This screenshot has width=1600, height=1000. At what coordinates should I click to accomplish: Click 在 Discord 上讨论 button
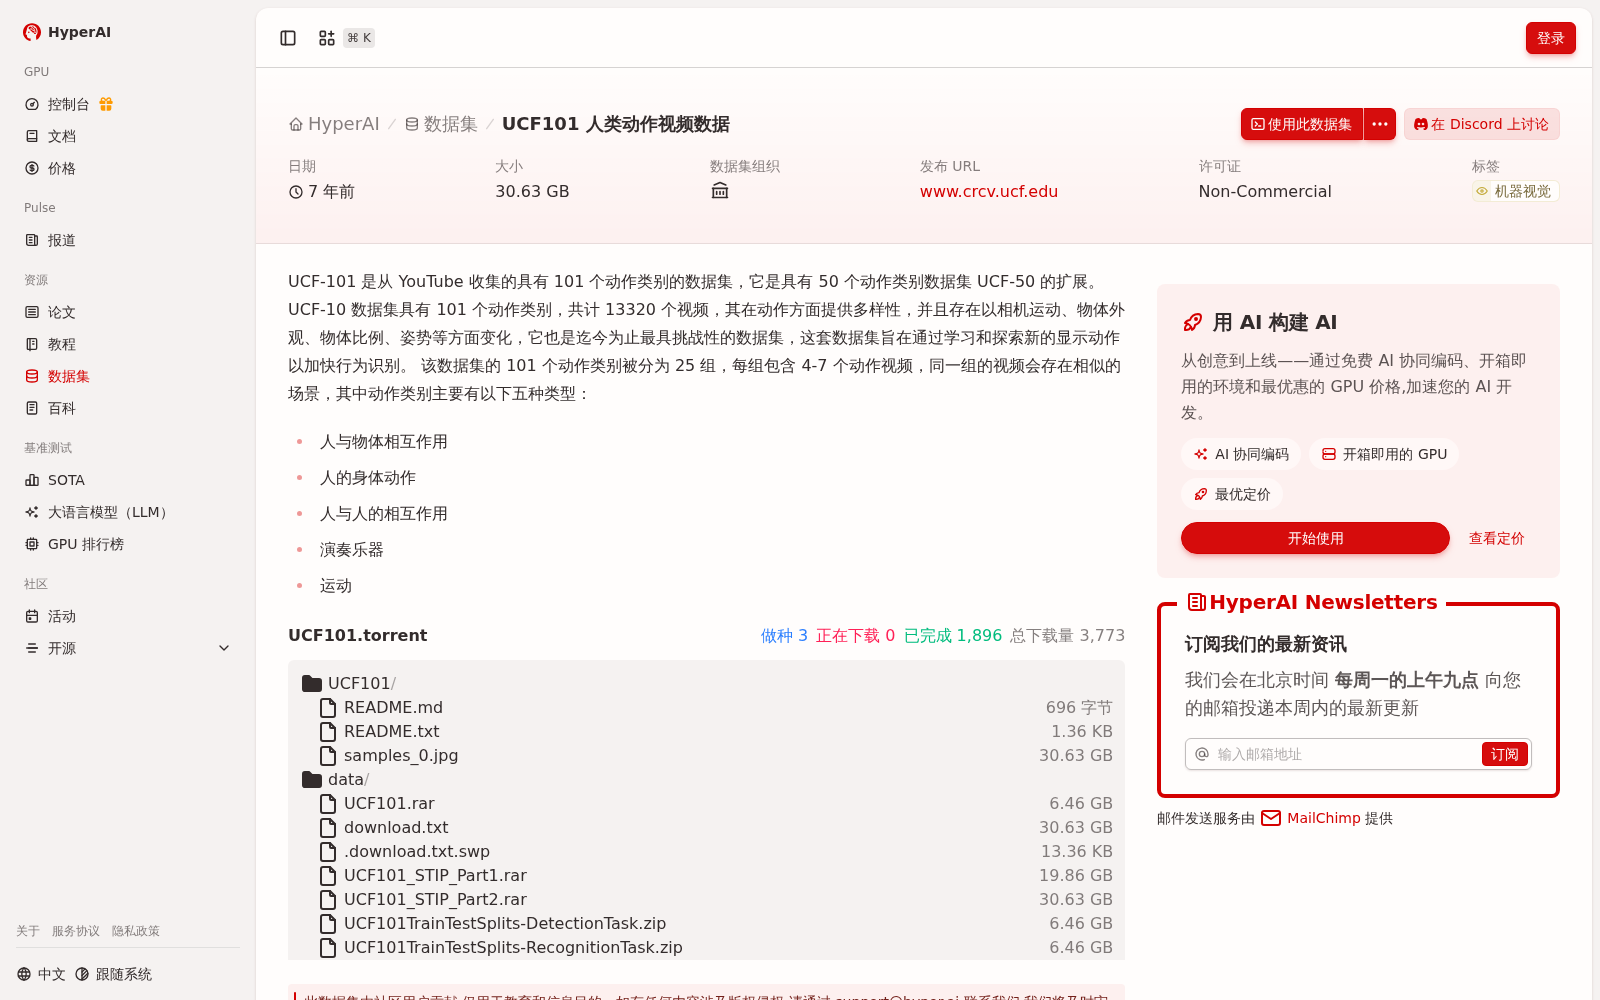pyautogui.click(x=1481, y=124)
